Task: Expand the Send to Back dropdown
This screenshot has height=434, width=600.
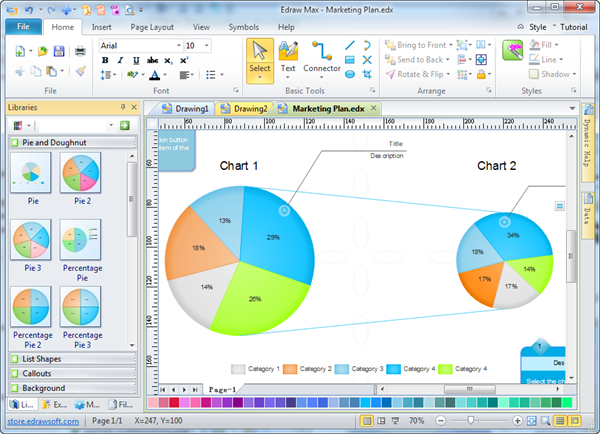Action: (447, 60)
